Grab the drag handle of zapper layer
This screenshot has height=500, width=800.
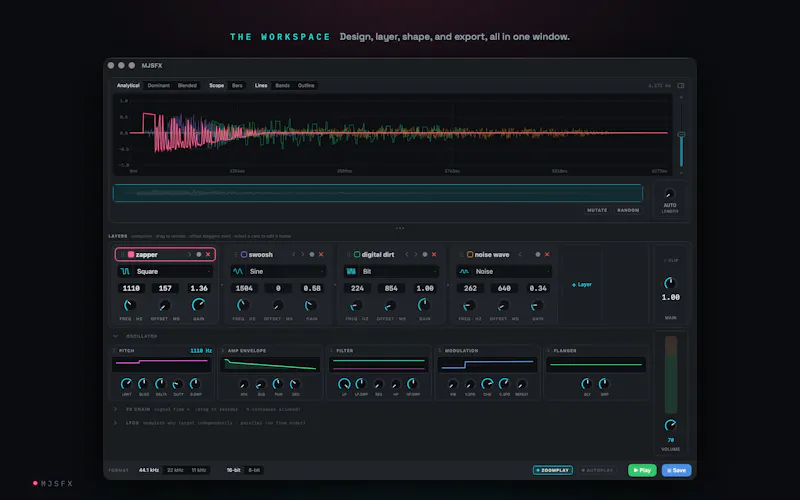123,255
